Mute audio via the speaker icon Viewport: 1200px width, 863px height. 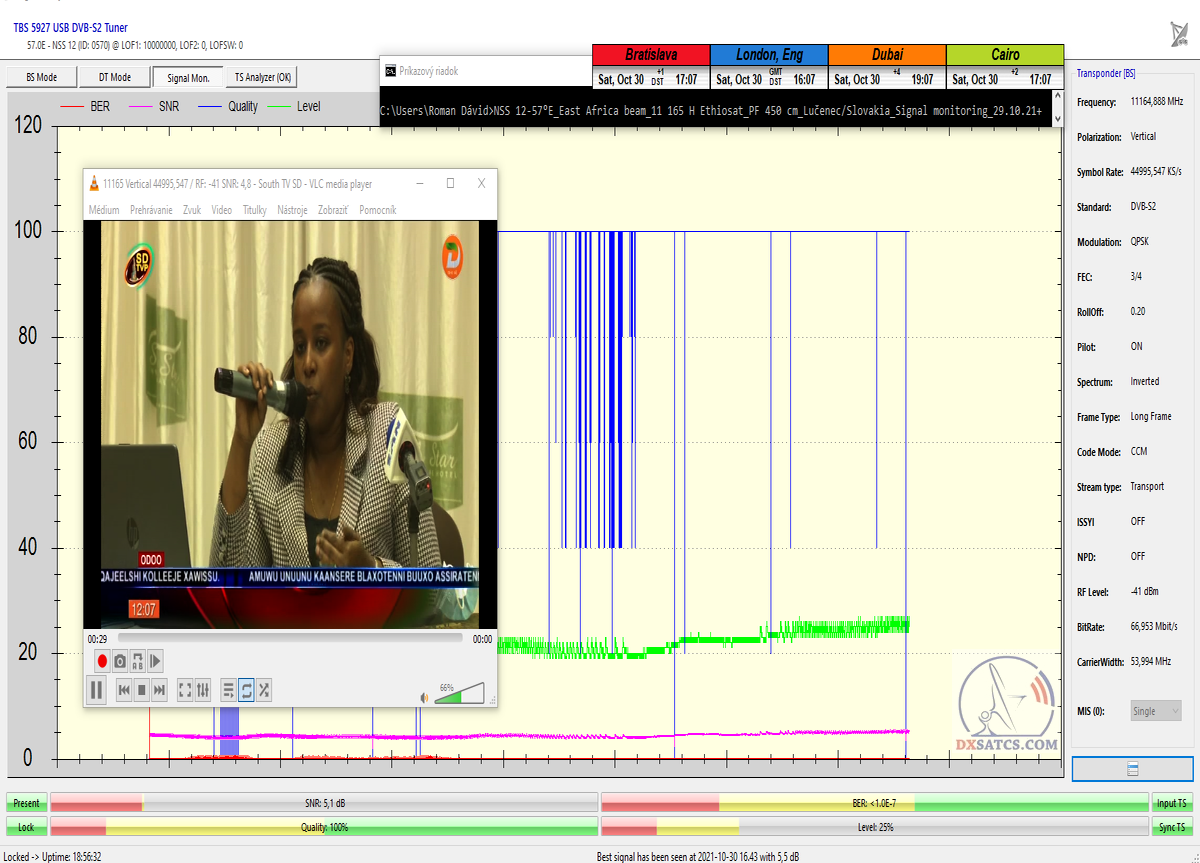424,697
